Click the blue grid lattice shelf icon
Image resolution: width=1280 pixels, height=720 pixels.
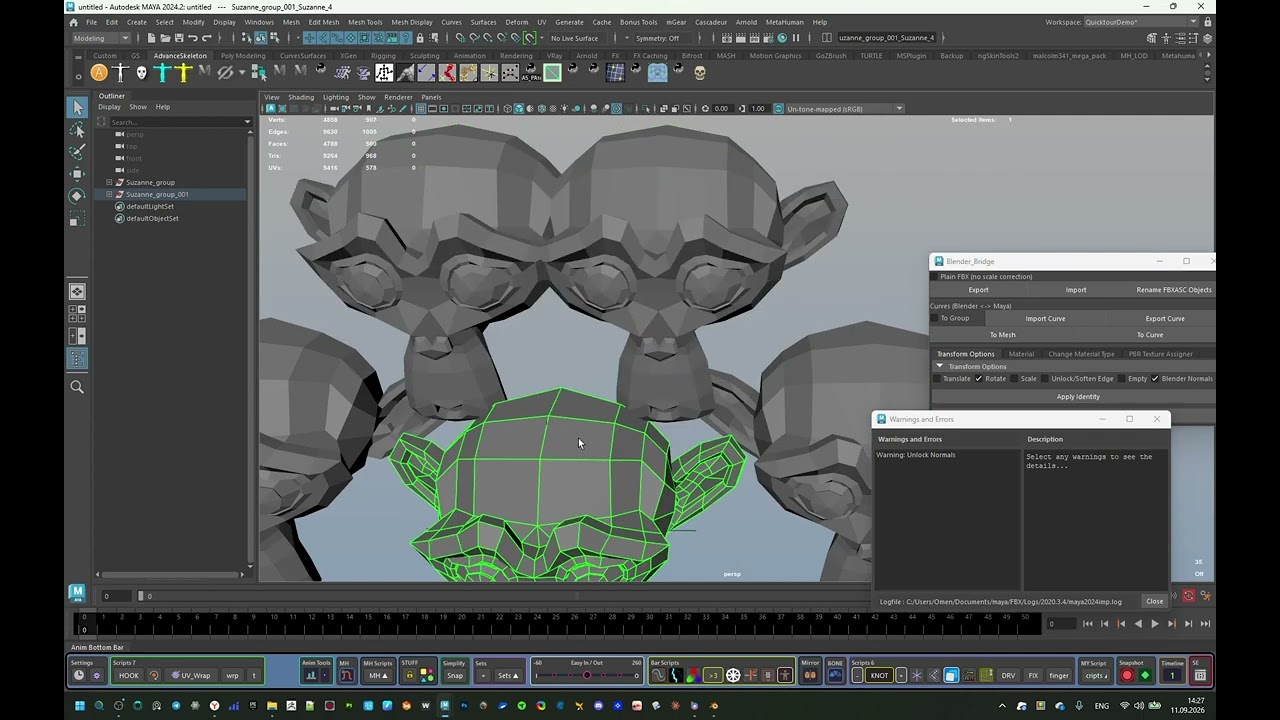pyautogui.click(x=615, y=72)
